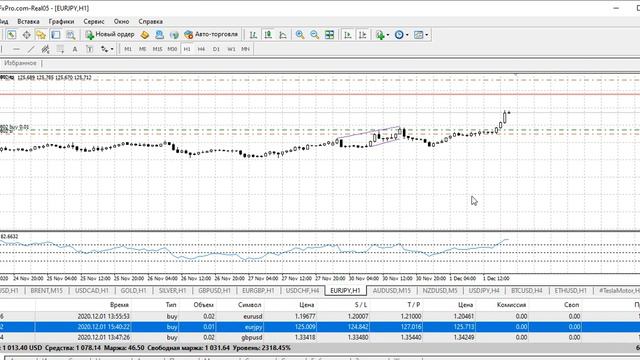640x360 pixels.
Task: Select the text tool labeled A
Action: click(75, 49)
